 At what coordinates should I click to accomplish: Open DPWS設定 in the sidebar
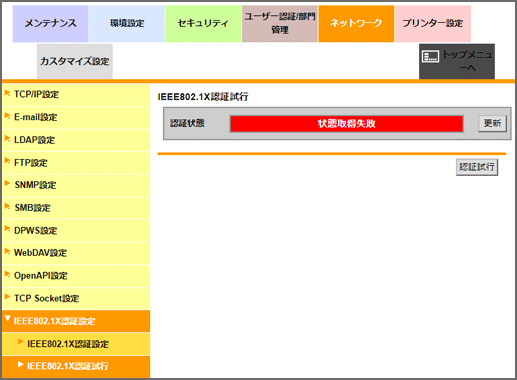(x=76, y=231)
